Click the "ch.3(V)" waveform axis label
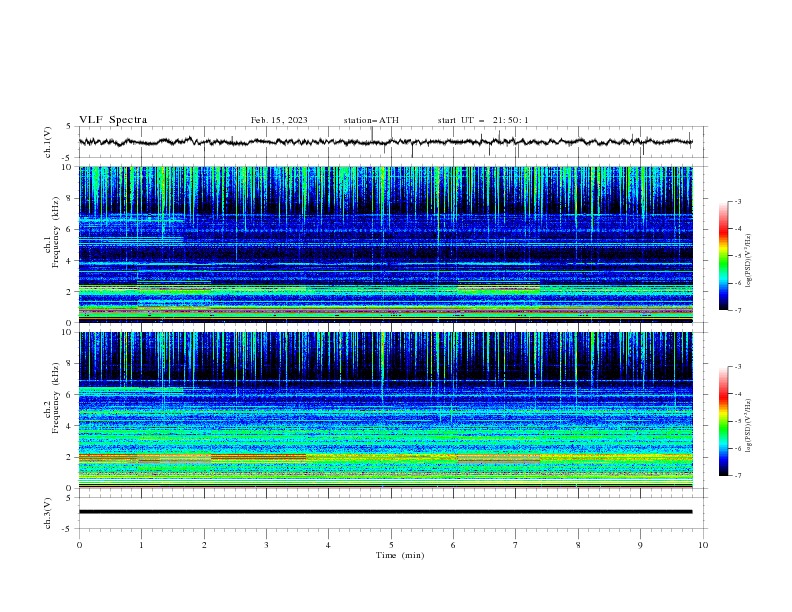This screenshot has height=612, width=792. click(x=48, y=513)
